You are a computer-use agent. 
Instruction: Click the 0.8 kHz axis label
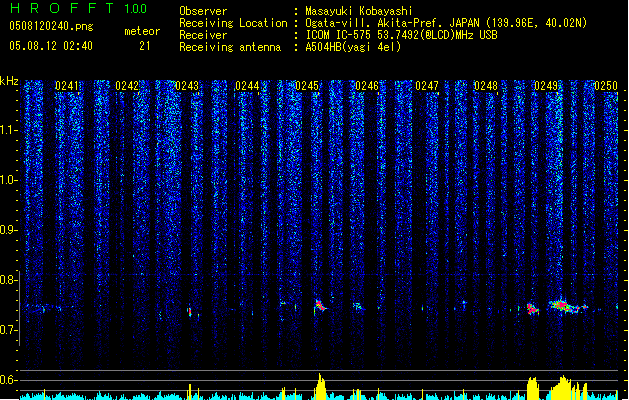tap(9, 280)
